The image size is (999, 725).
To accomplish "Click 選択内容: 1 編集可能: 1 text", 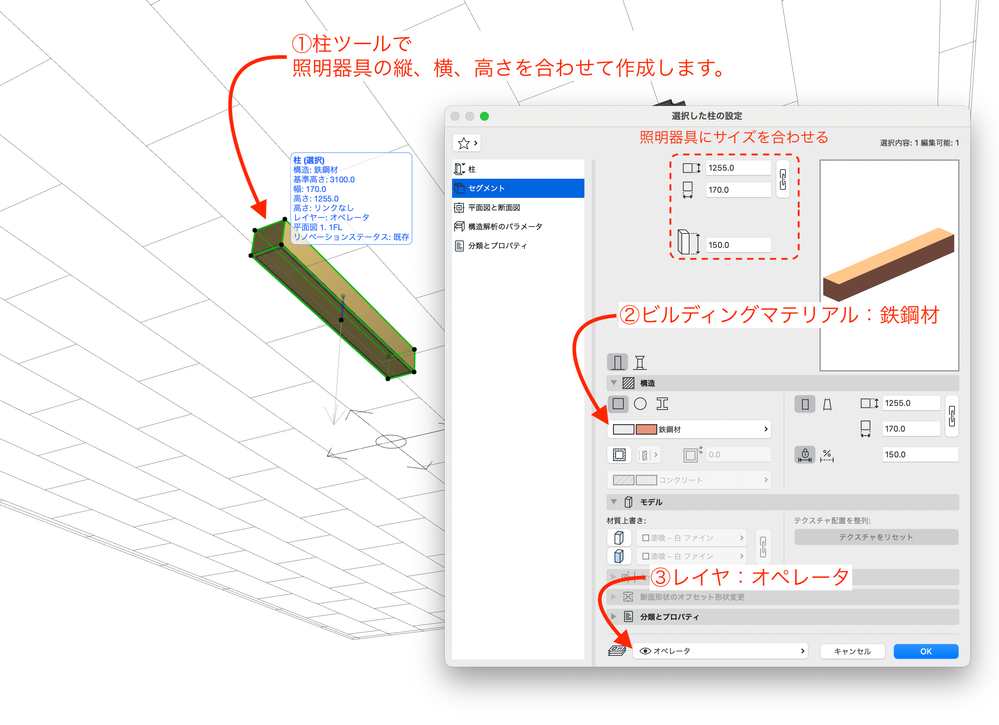I will click(919, 143).
